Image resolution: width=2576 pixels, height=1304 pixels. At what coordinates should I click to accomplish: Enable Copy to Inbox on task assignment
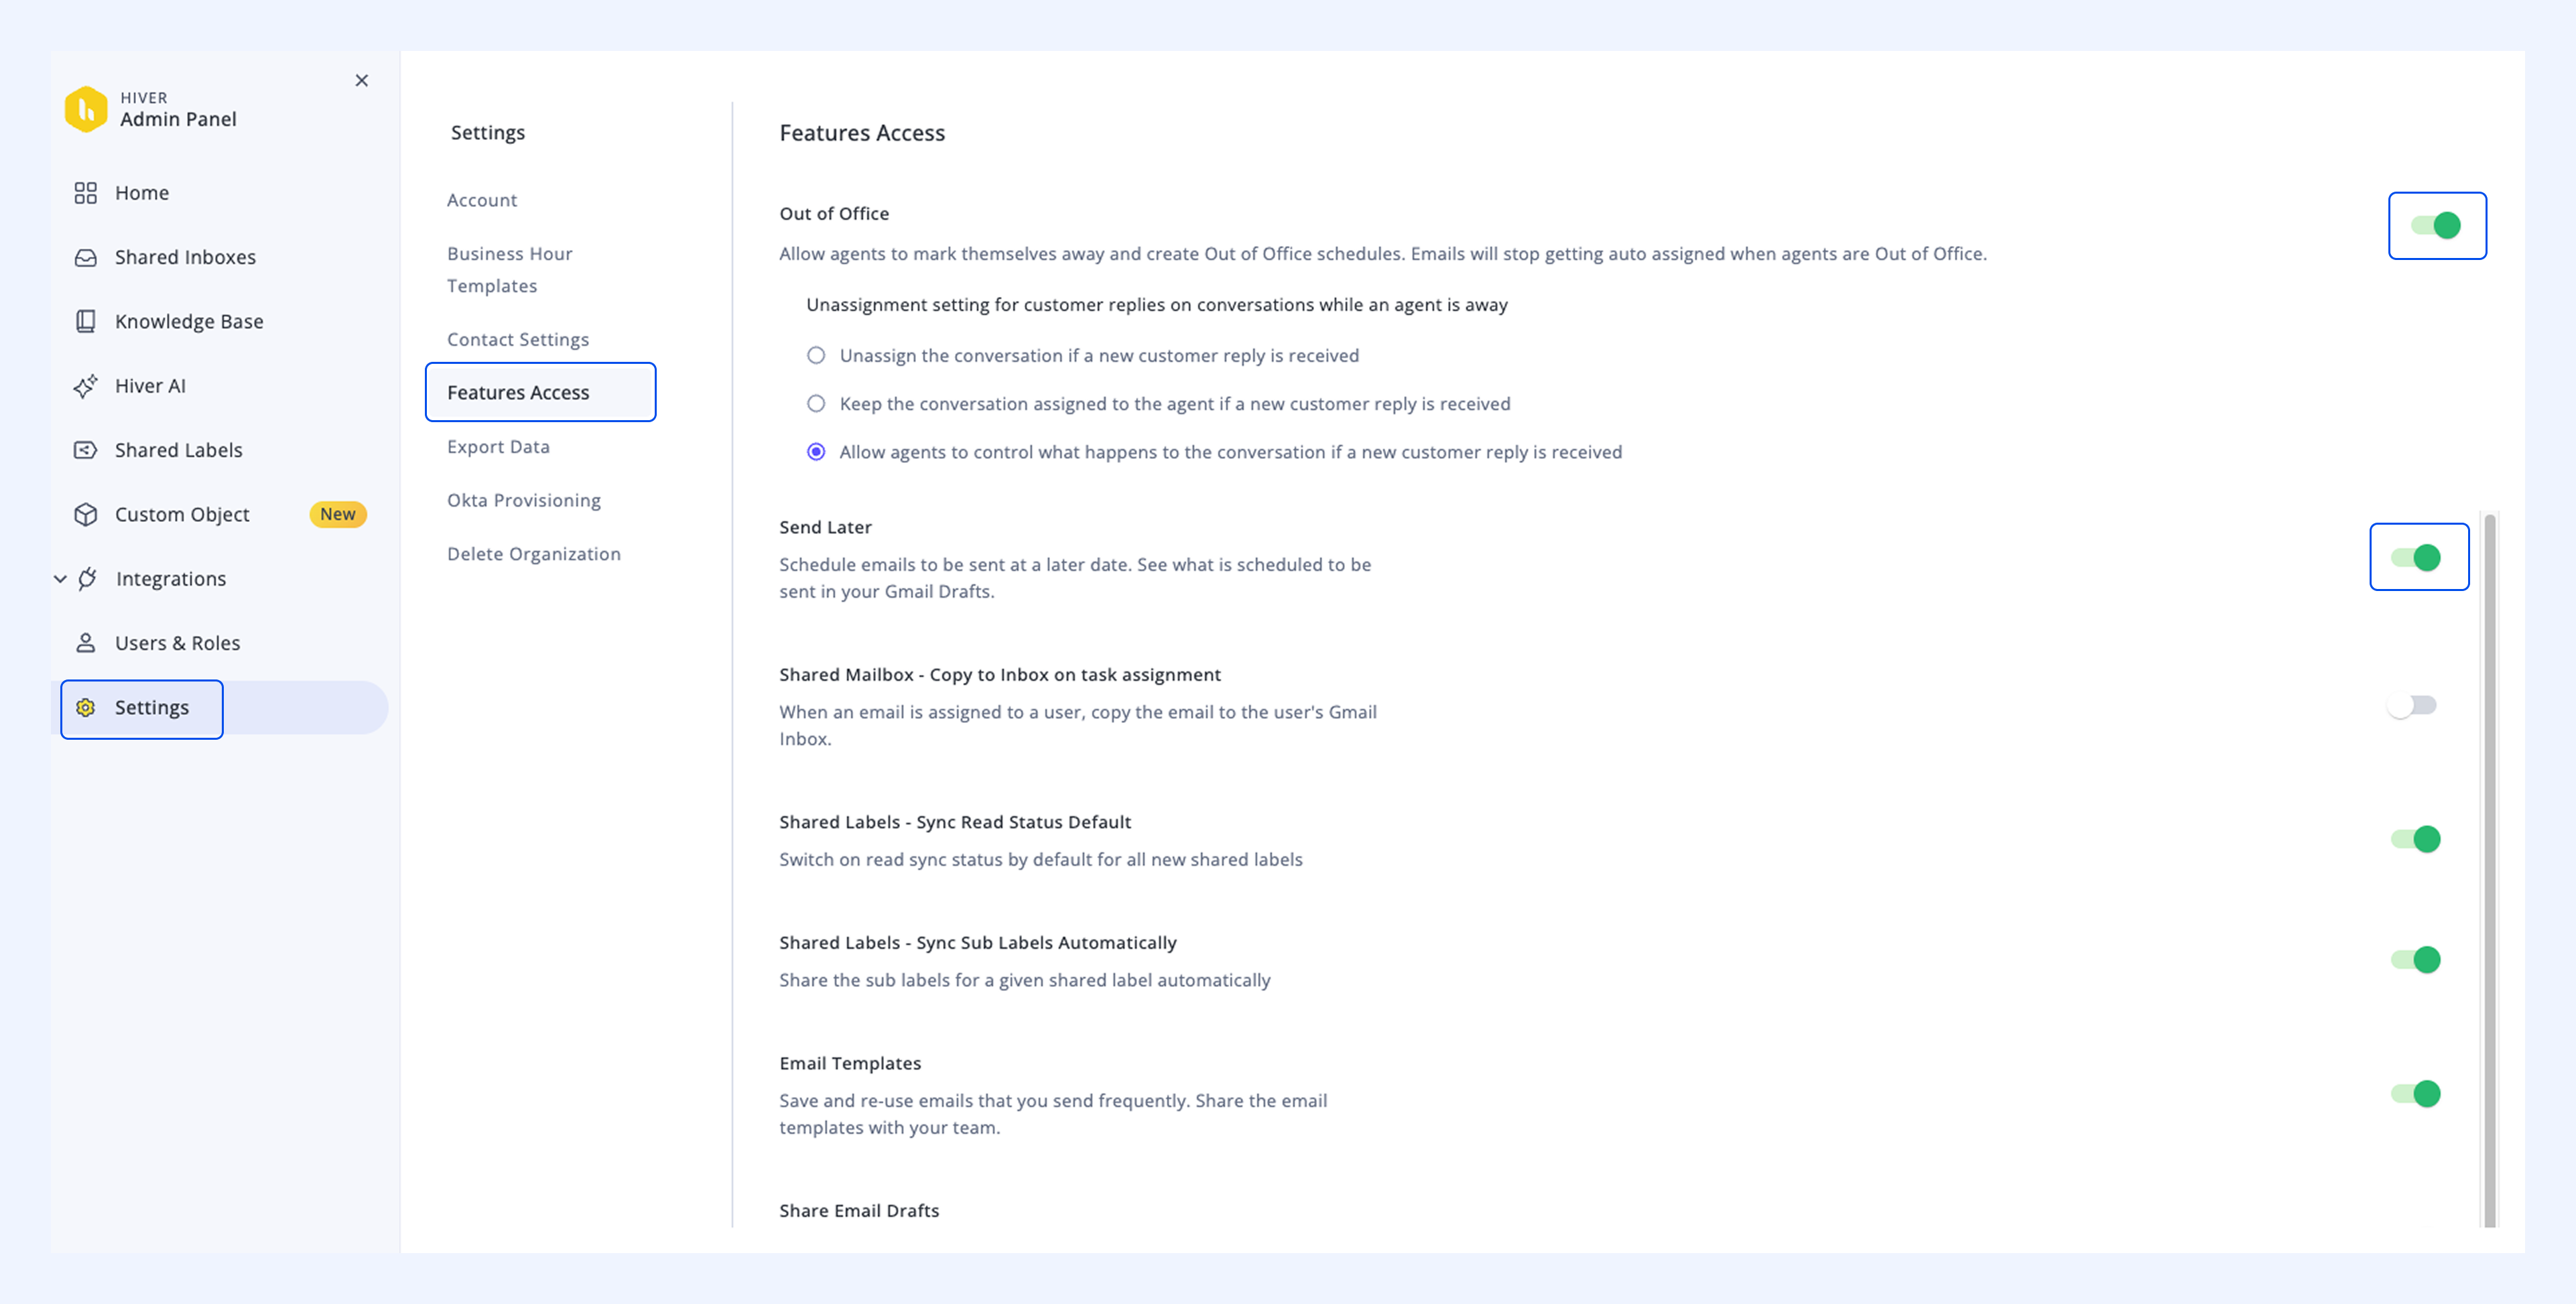pos(2412,706)
